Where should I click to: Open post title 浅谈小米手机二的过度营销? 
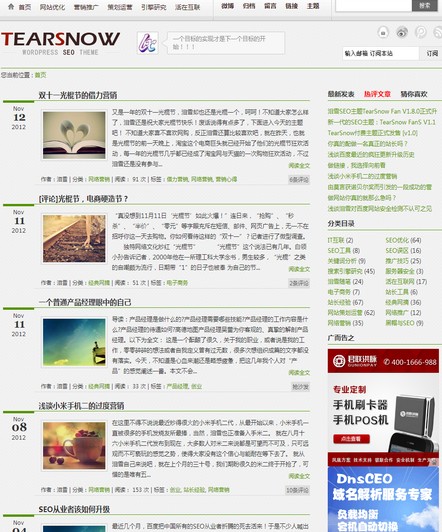81,406
